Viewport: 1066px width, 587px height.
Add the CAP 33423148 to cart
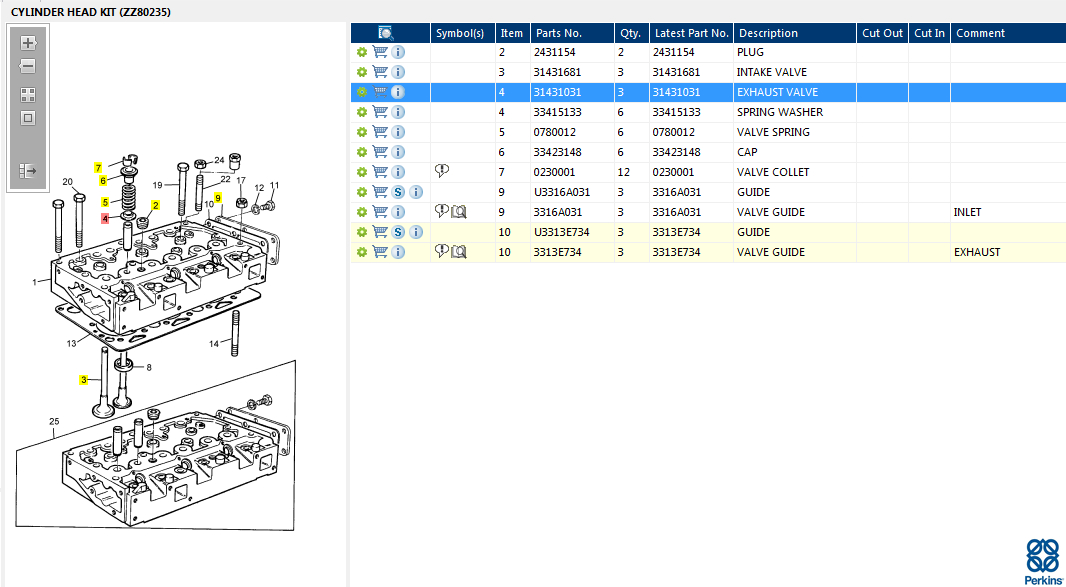[380, 152]
